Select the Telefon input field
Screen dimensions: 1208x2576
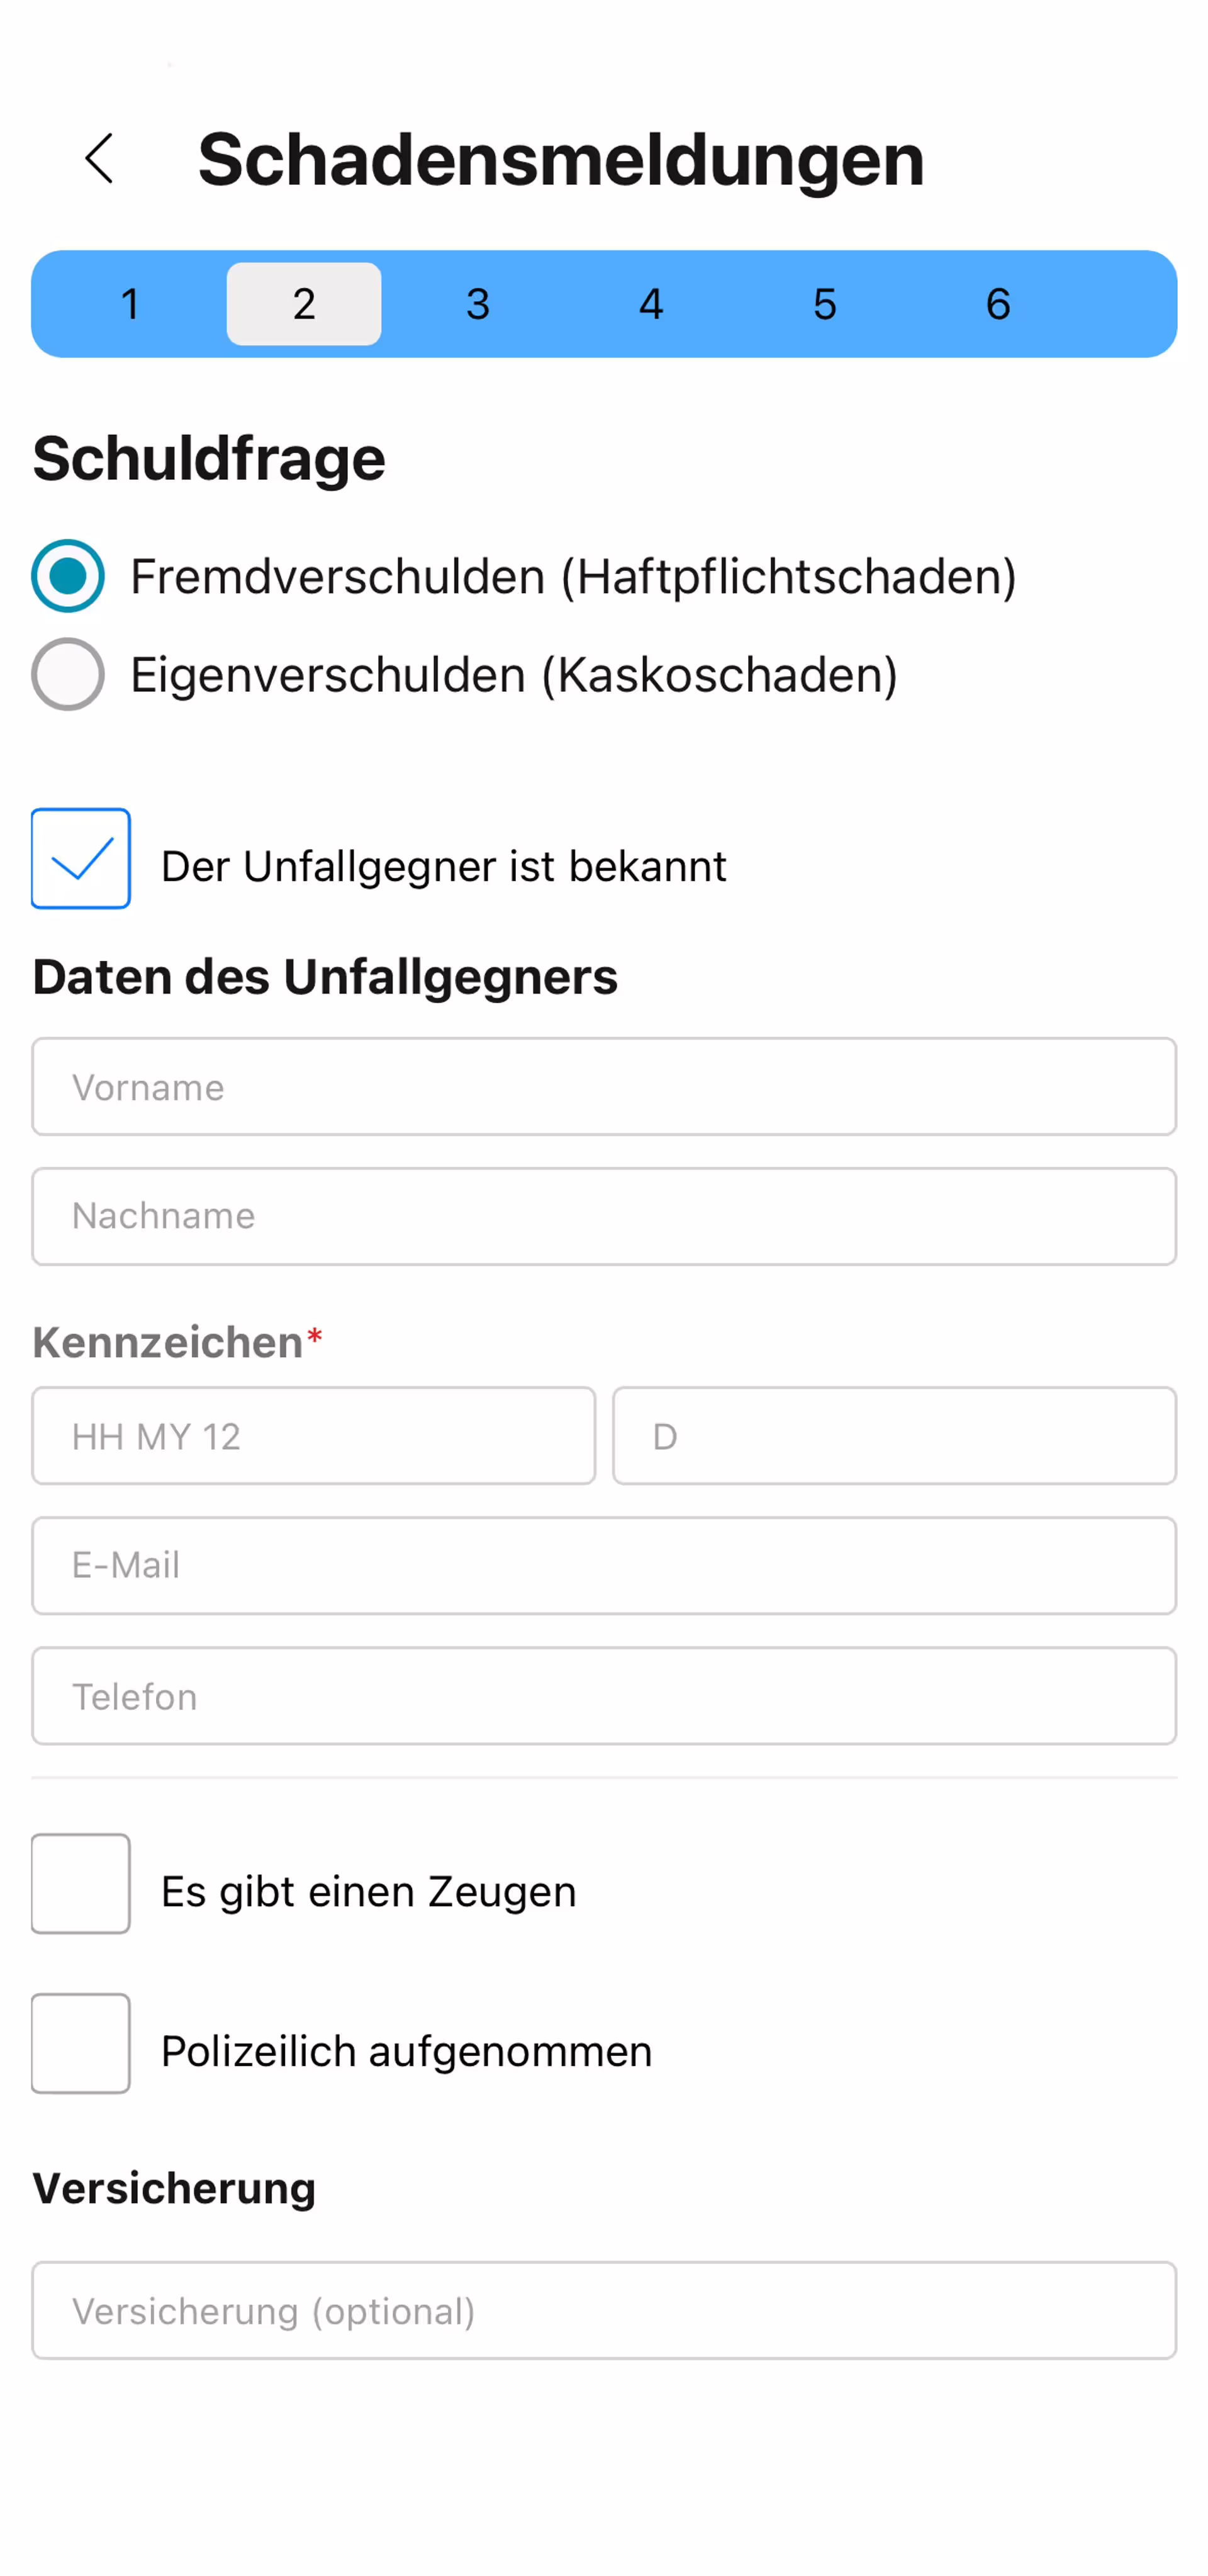(x=604, y=1696)
